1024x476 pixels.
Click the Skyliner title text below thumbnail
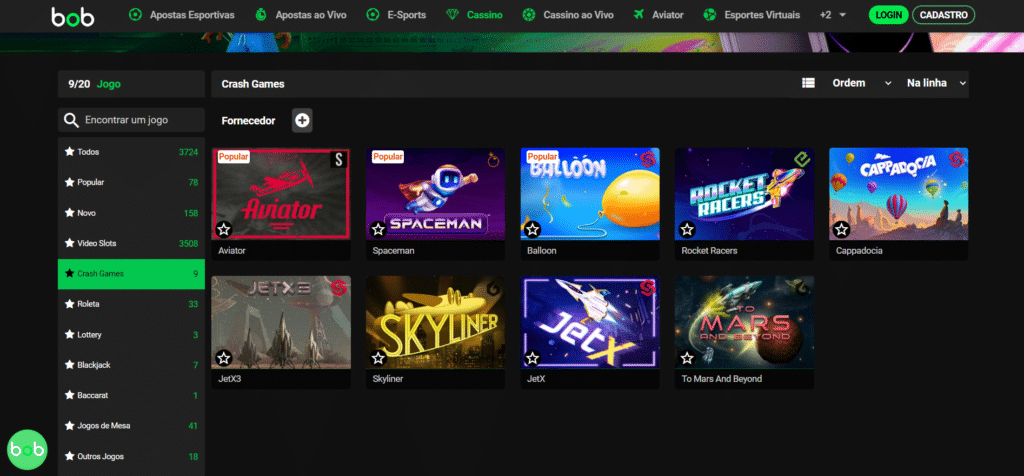387,379
